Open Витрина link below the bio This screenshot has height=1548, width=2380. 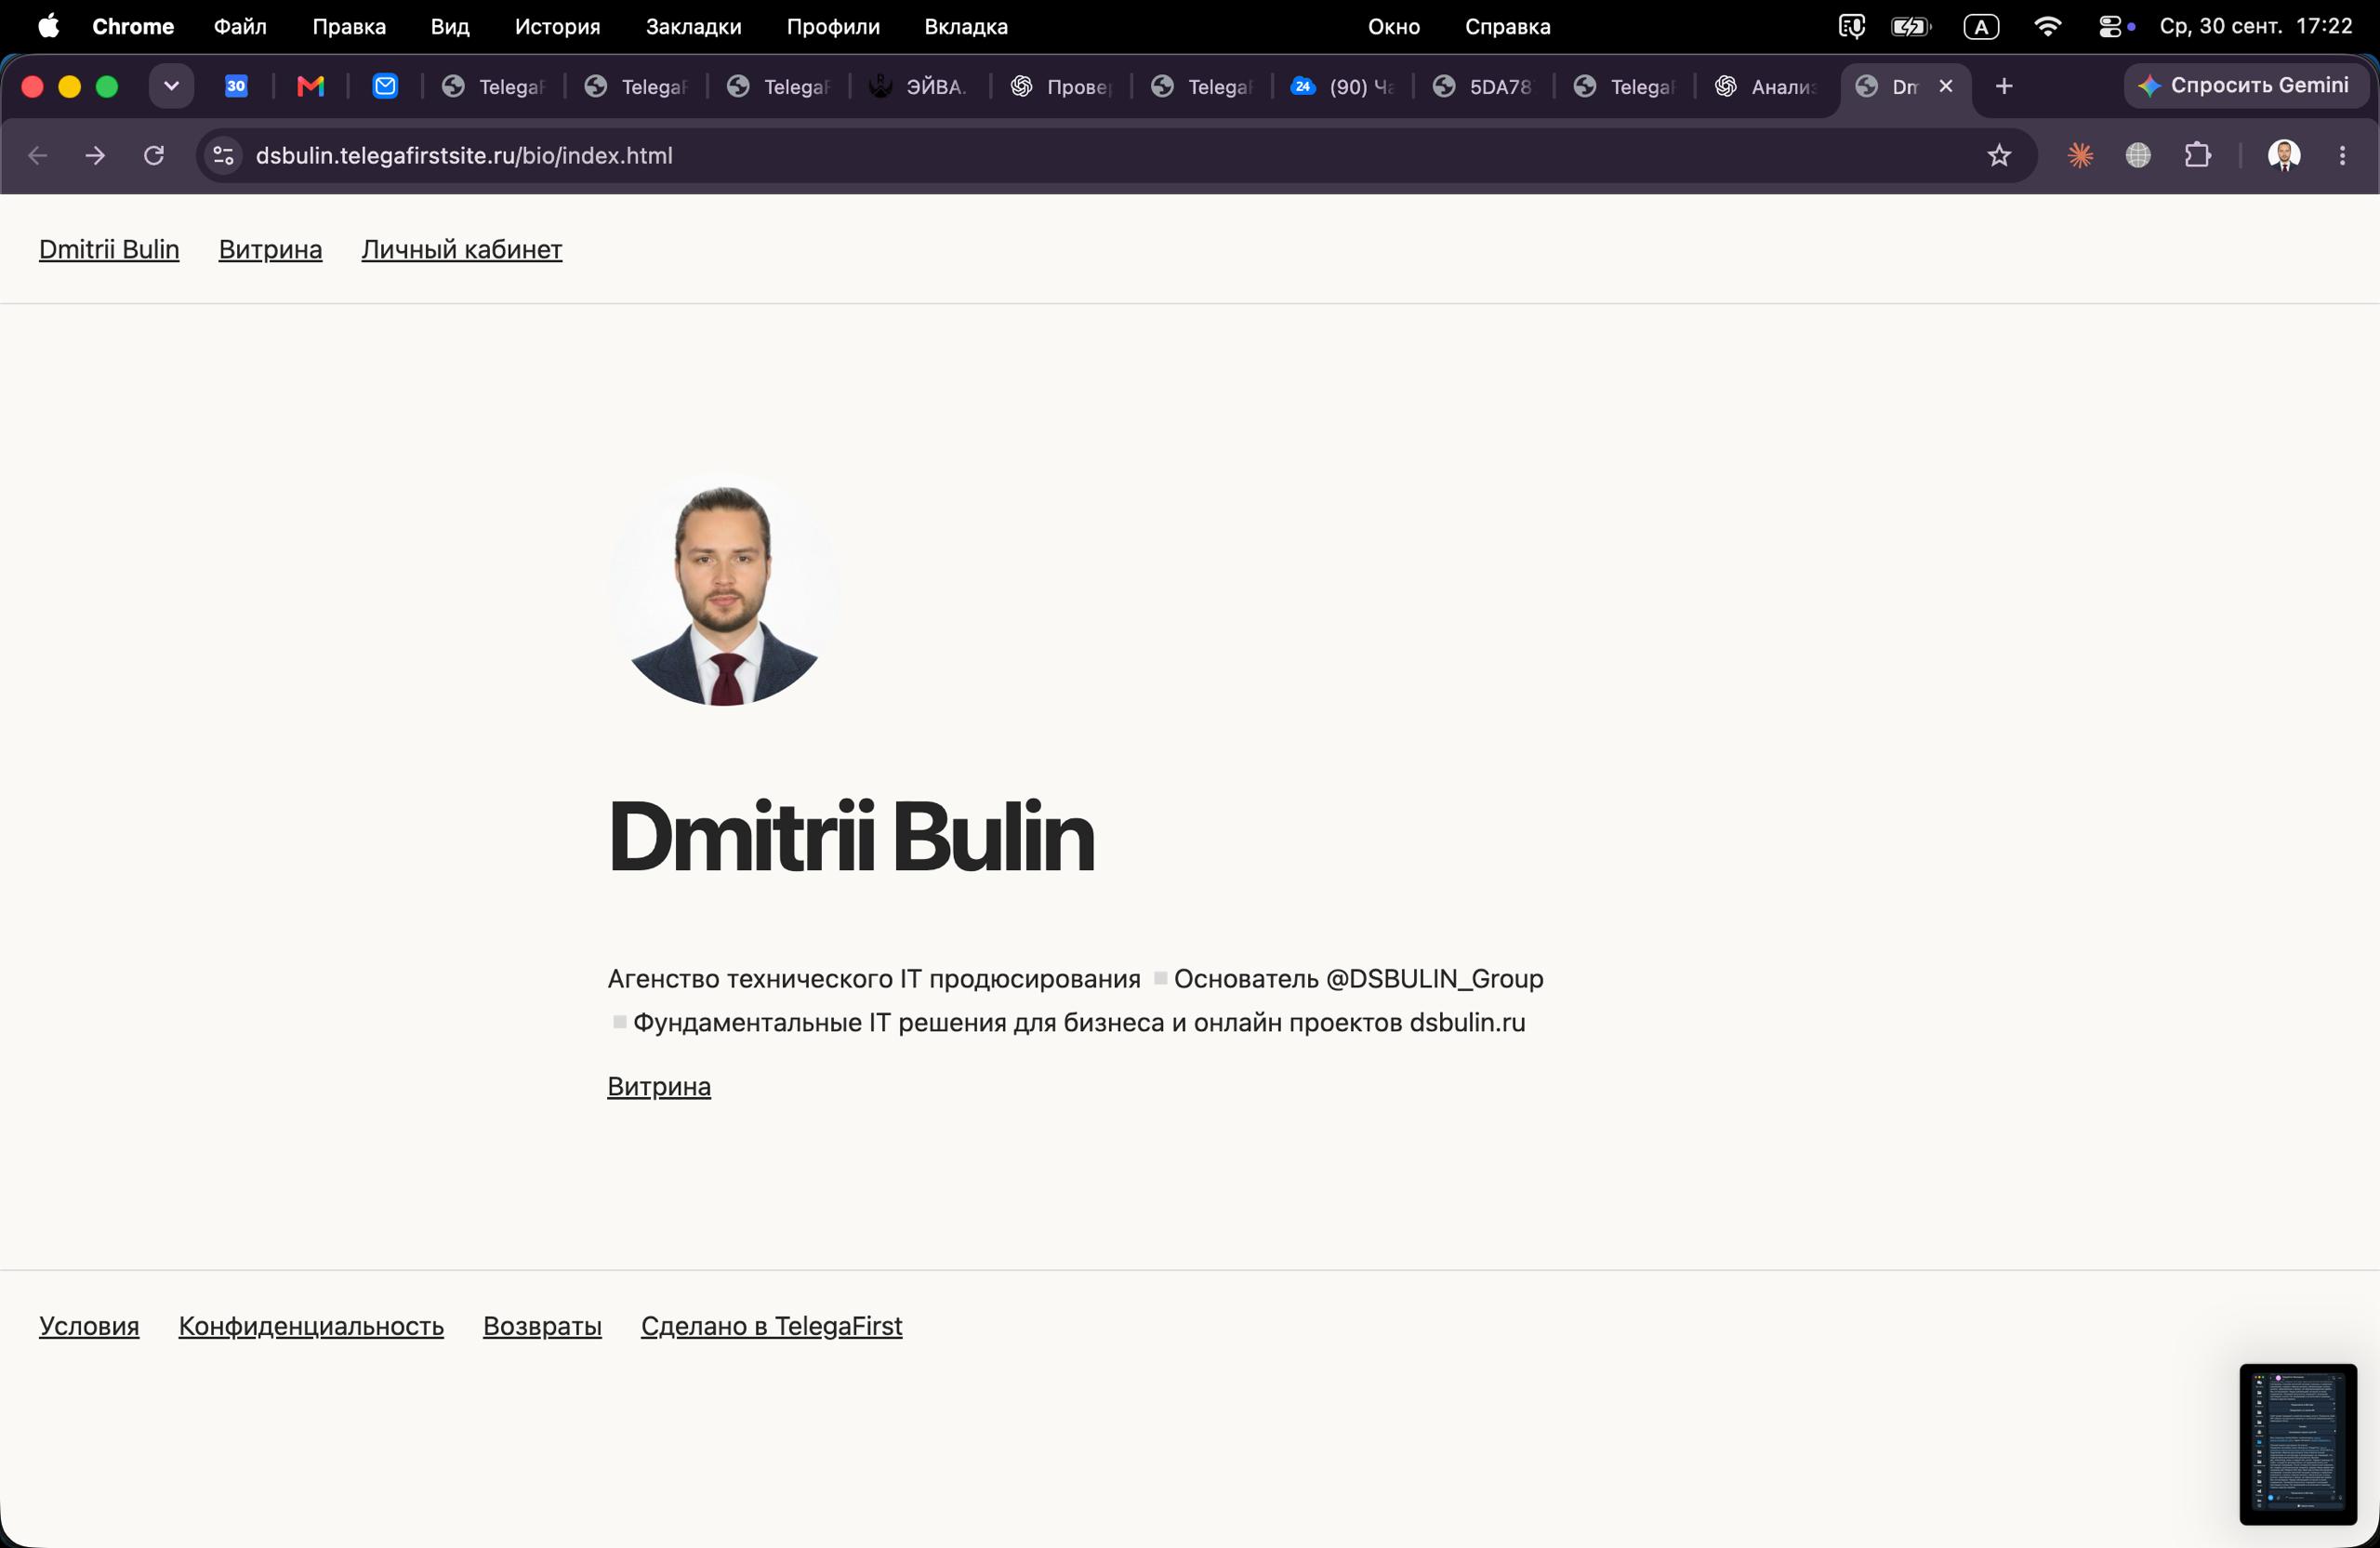[x=659, y=1087]
